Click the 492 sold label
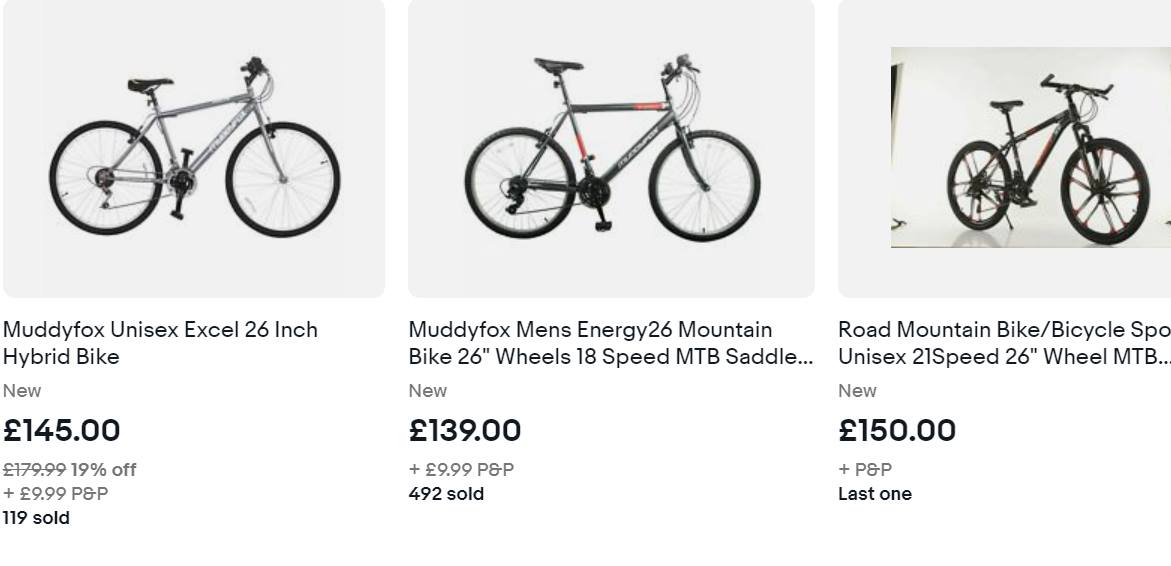 click(446, 493)
